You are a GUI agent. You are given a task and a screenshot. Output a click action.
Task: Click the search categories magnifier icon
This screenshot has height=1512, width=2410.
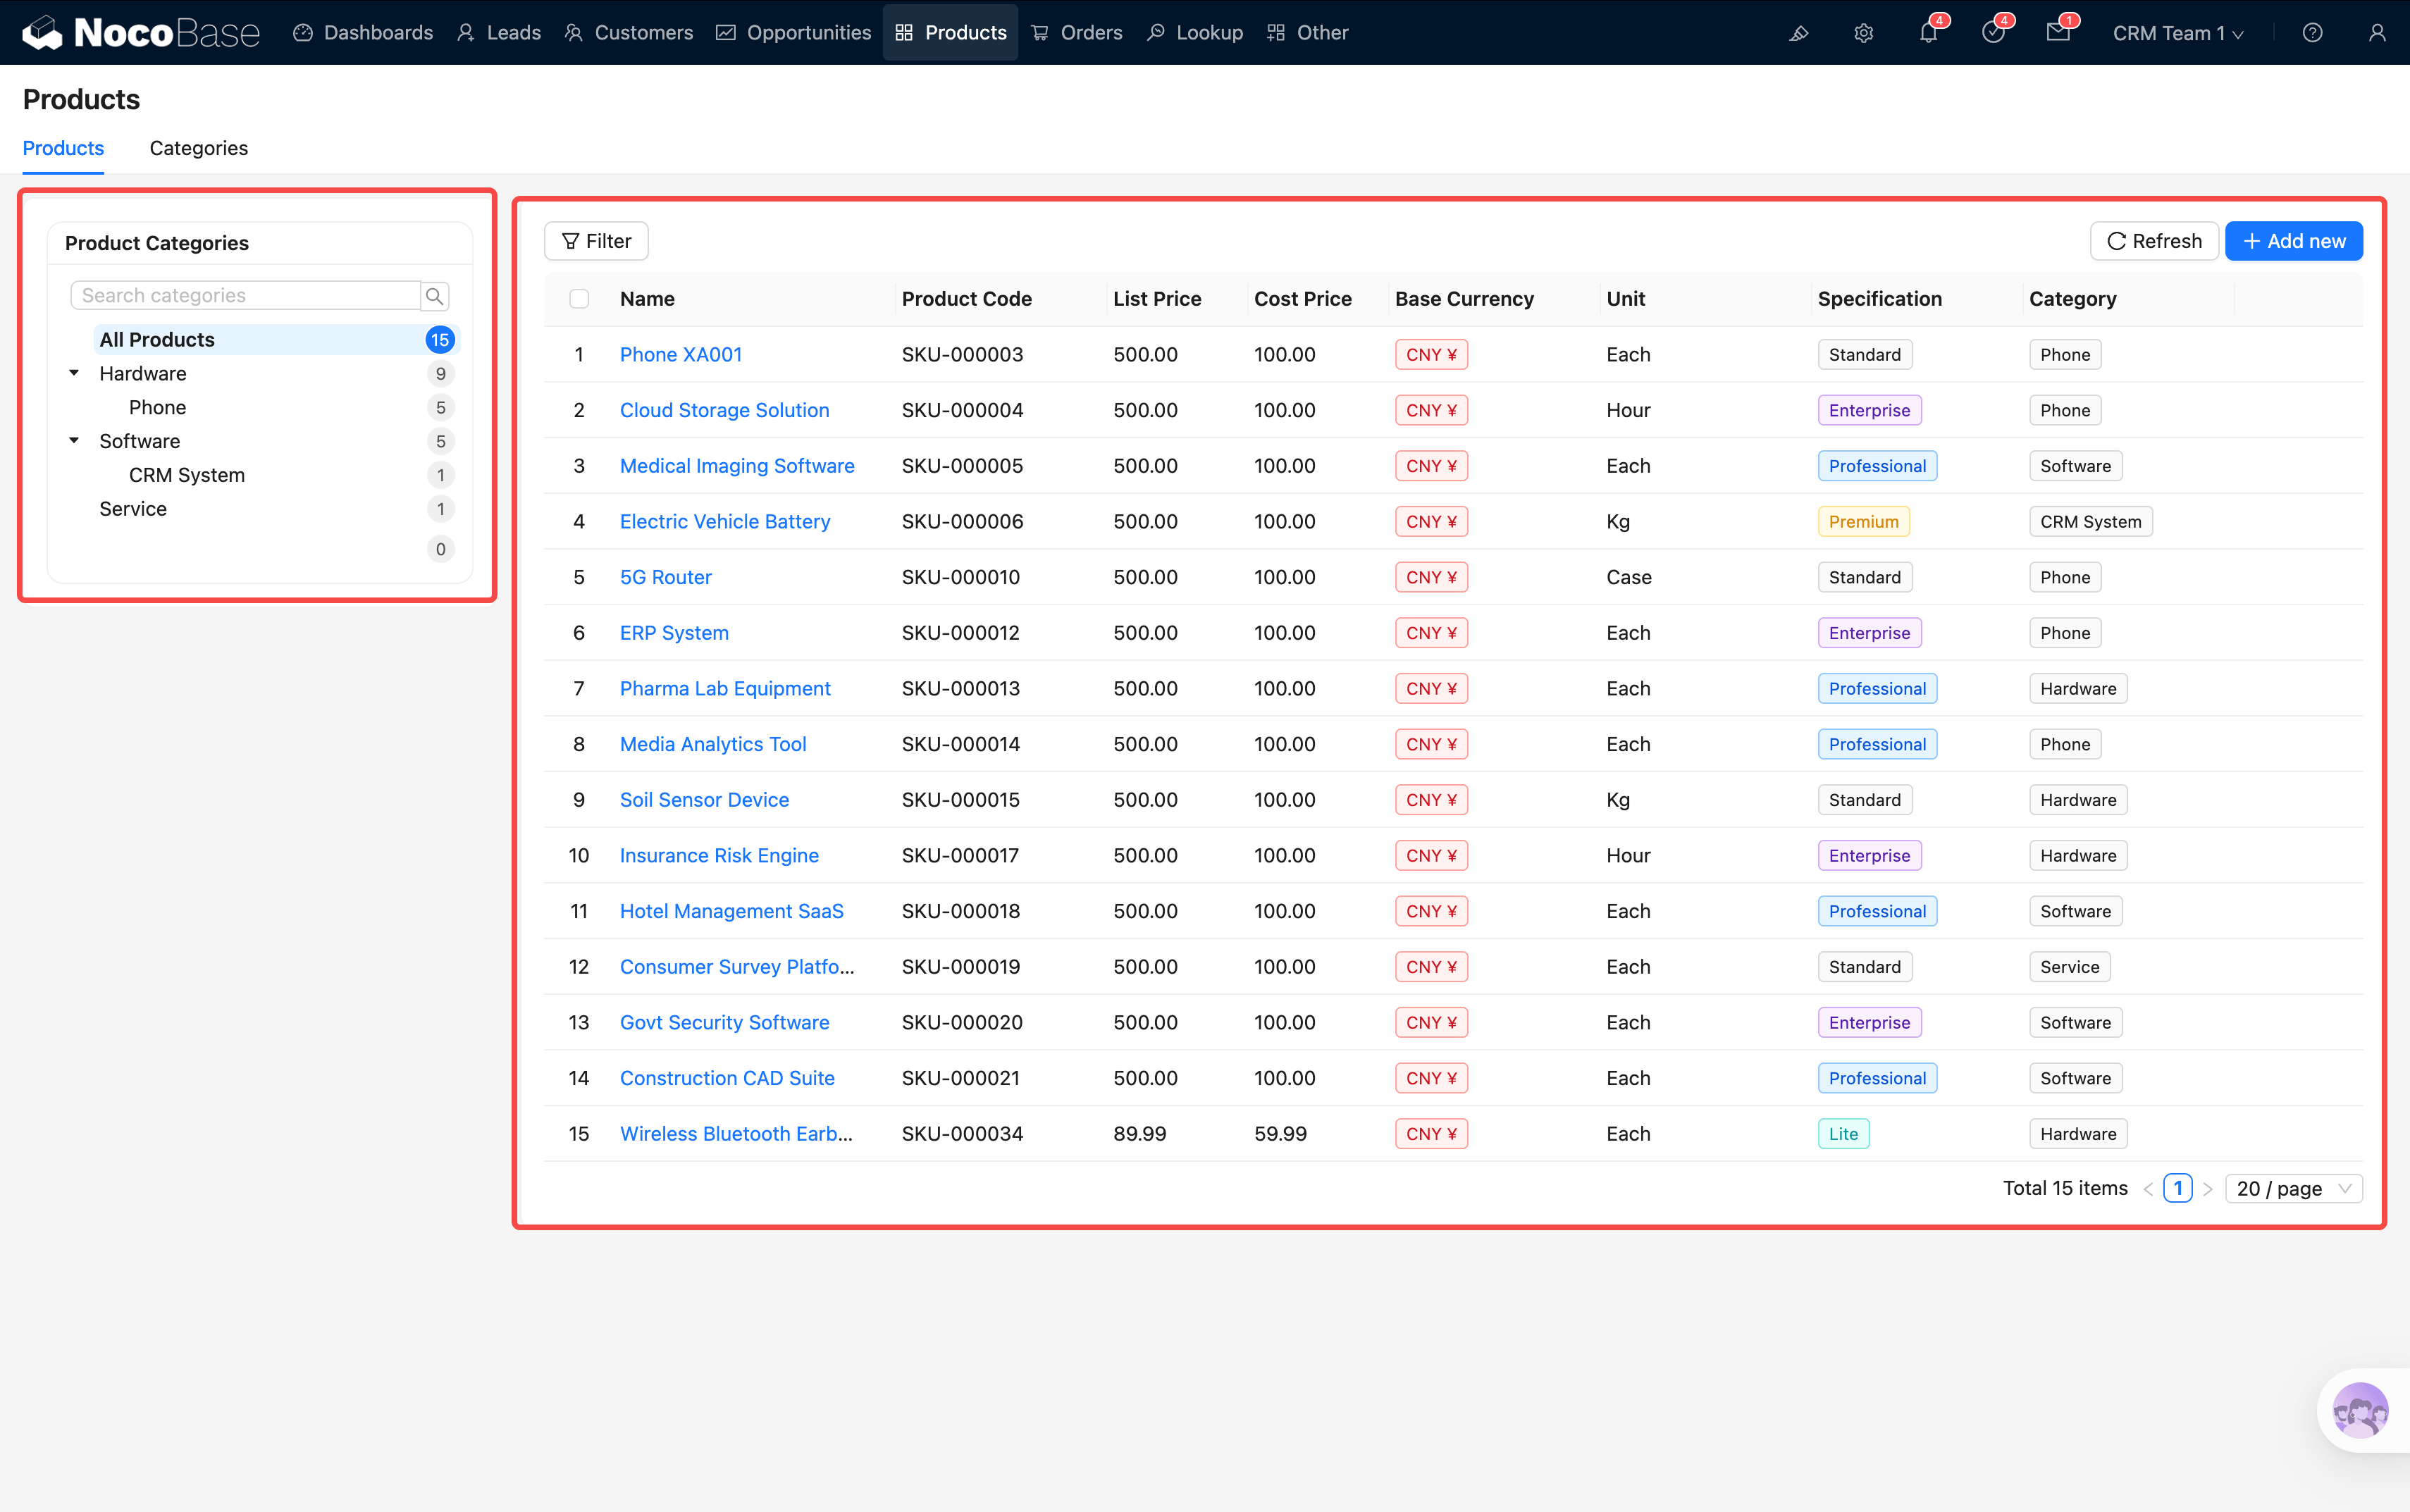[434, 296]
